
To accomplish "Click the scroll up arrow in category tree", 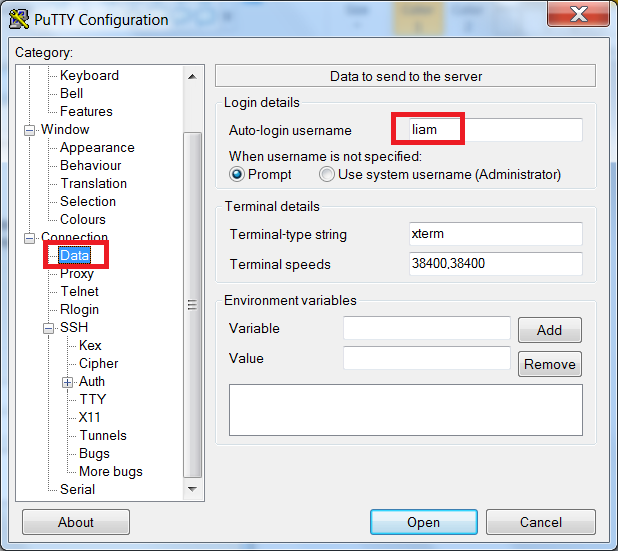I will pos(193,75).
